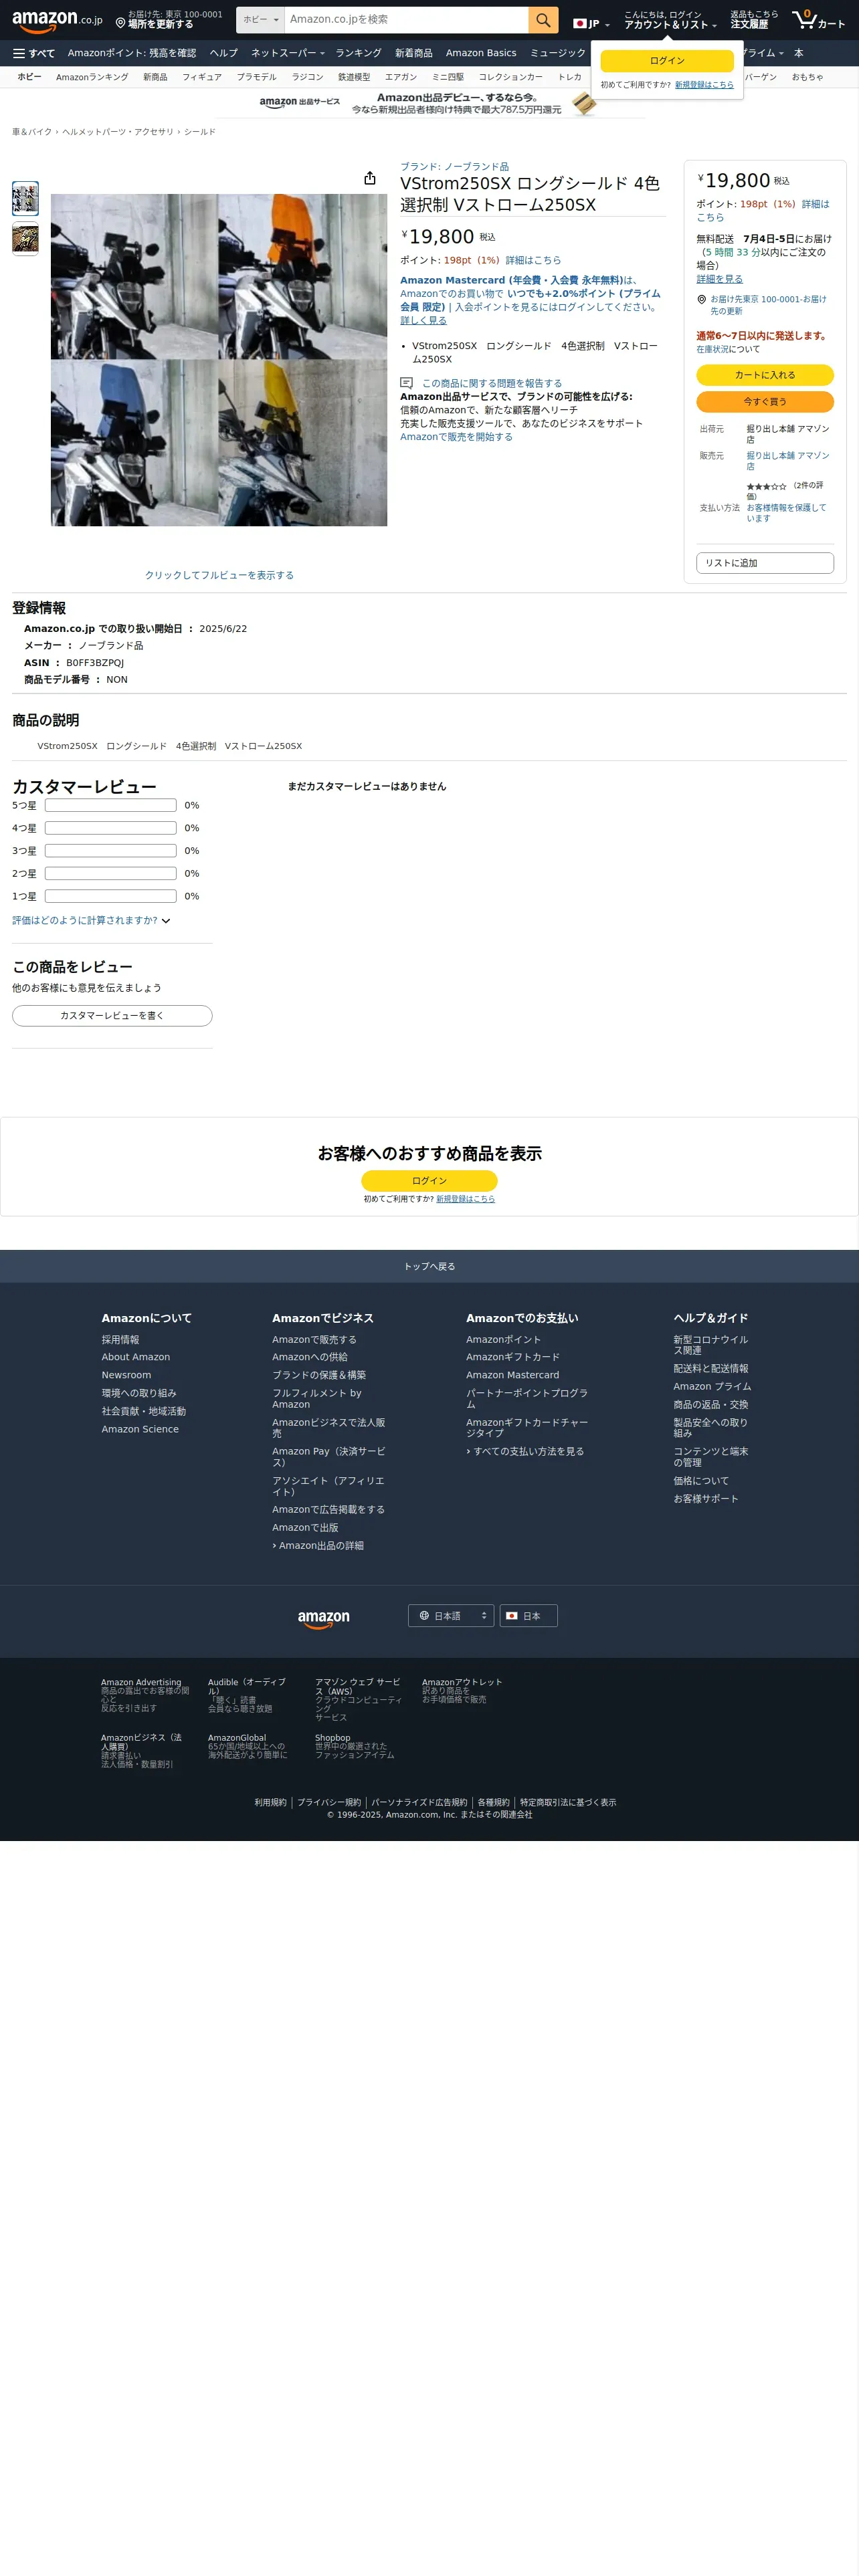Click ログイン button in recommendations box
The width and height of the screenshot is (859, 2576).
click(x=429, y=1181)
